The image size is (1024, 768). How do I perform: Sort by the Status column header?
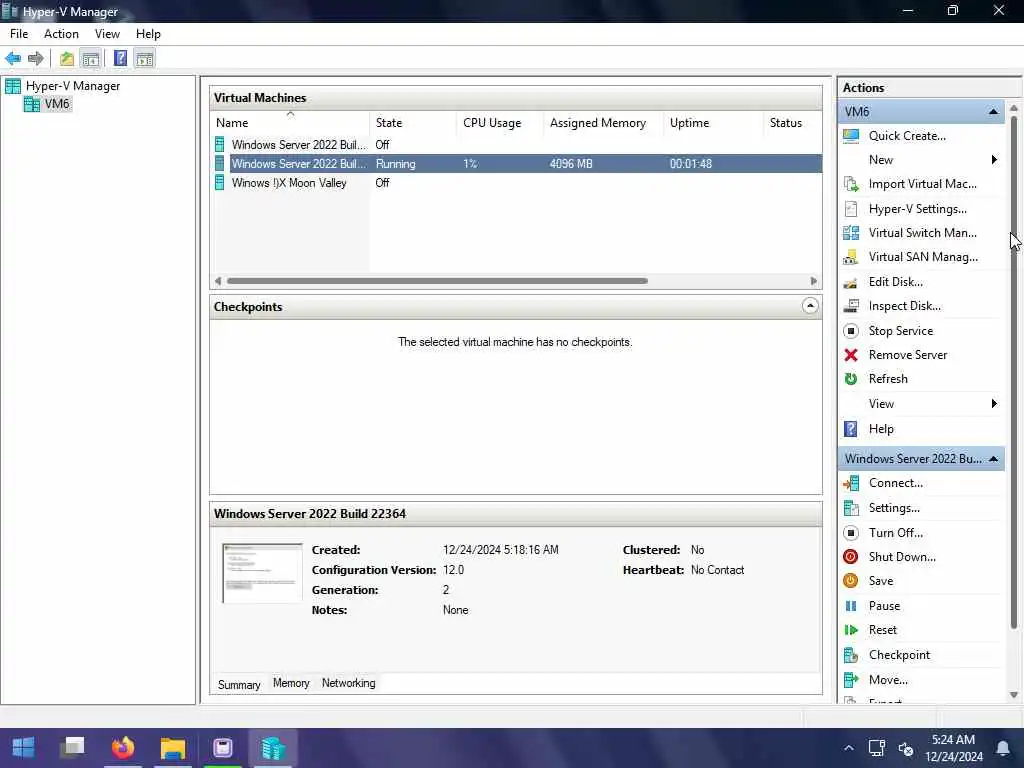[x=792, y=123]
